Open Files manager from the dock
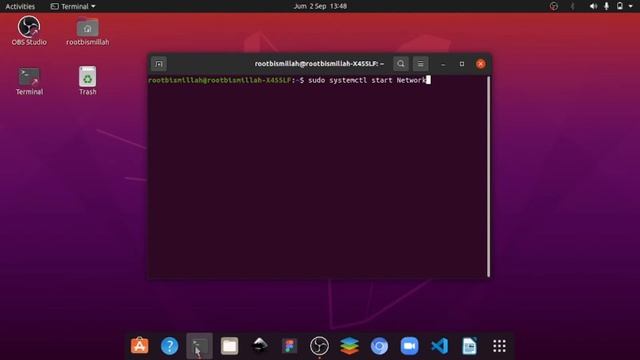This screenshot has height=360, width=640. pyautogui.click(x=229, y=346)
